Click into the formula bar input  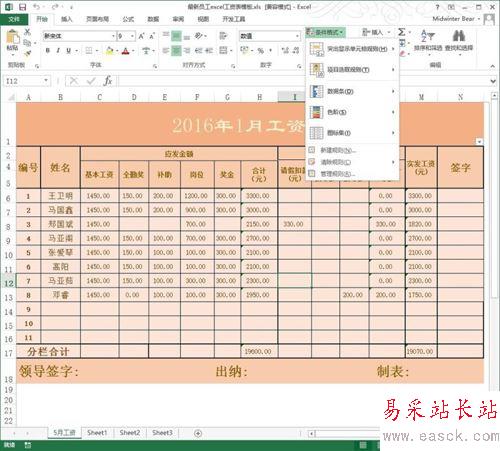302,81
